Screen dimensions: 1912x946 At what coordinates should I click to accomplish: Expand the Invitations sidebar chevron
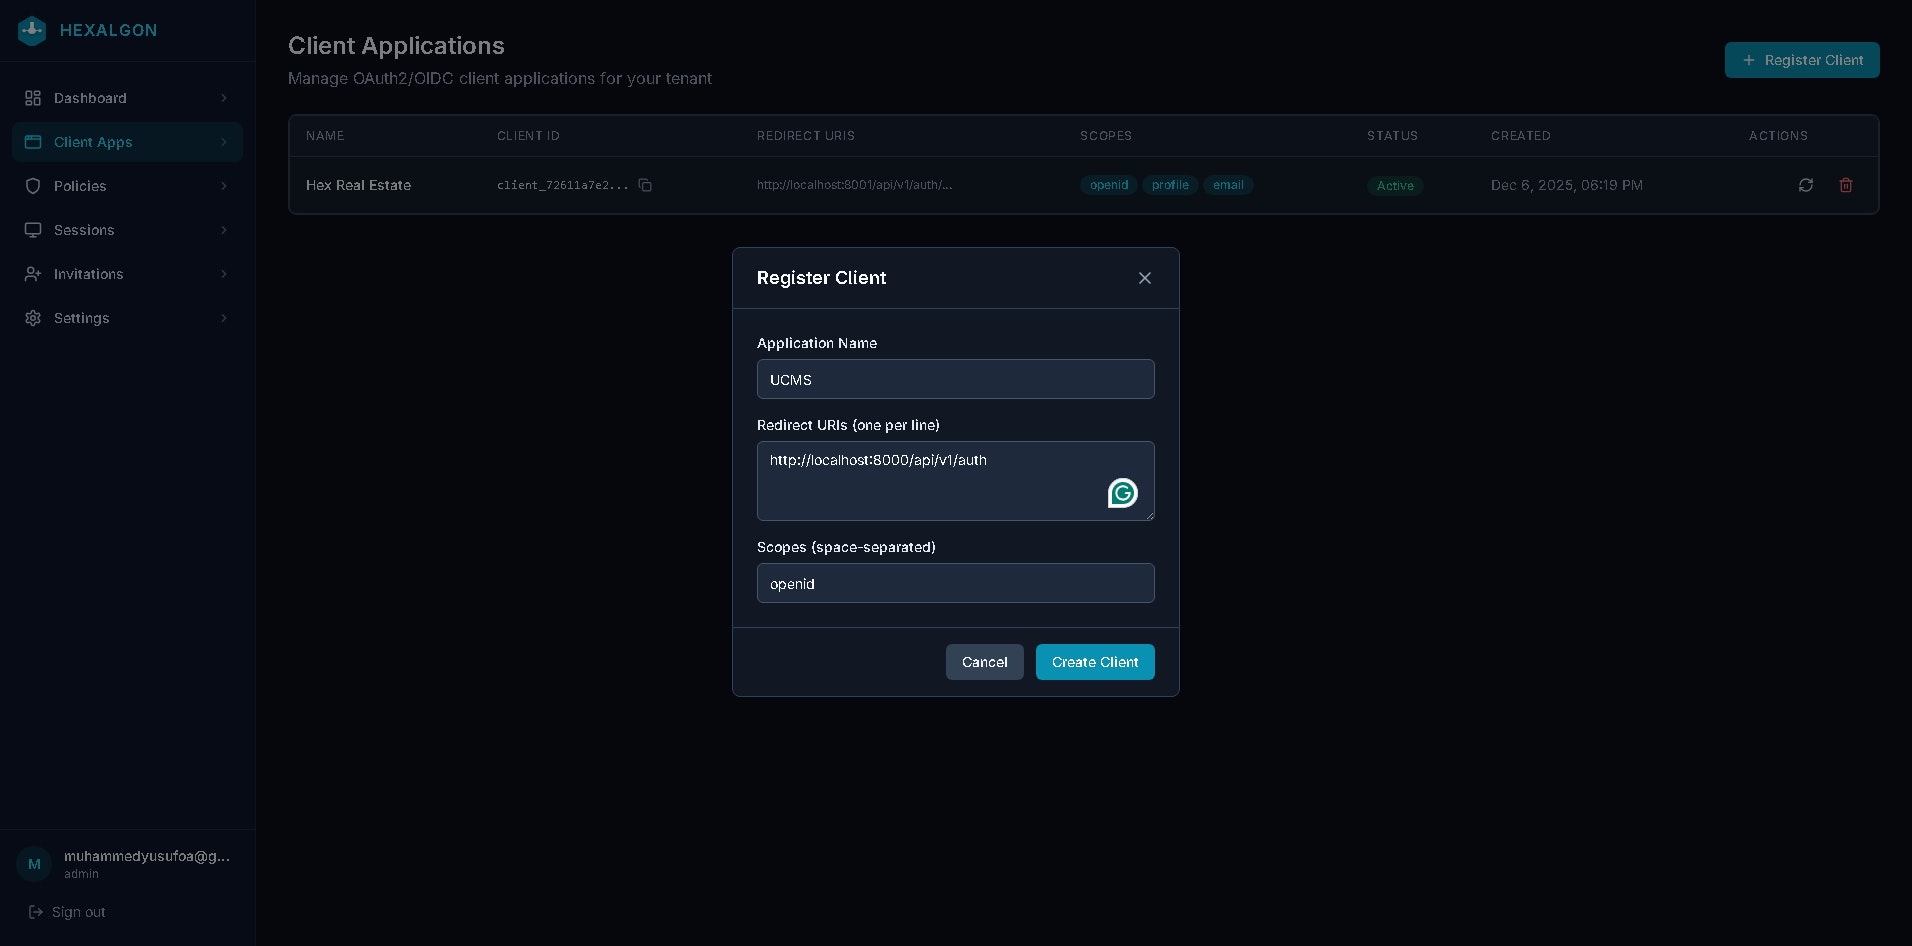(x=224, y=274)
